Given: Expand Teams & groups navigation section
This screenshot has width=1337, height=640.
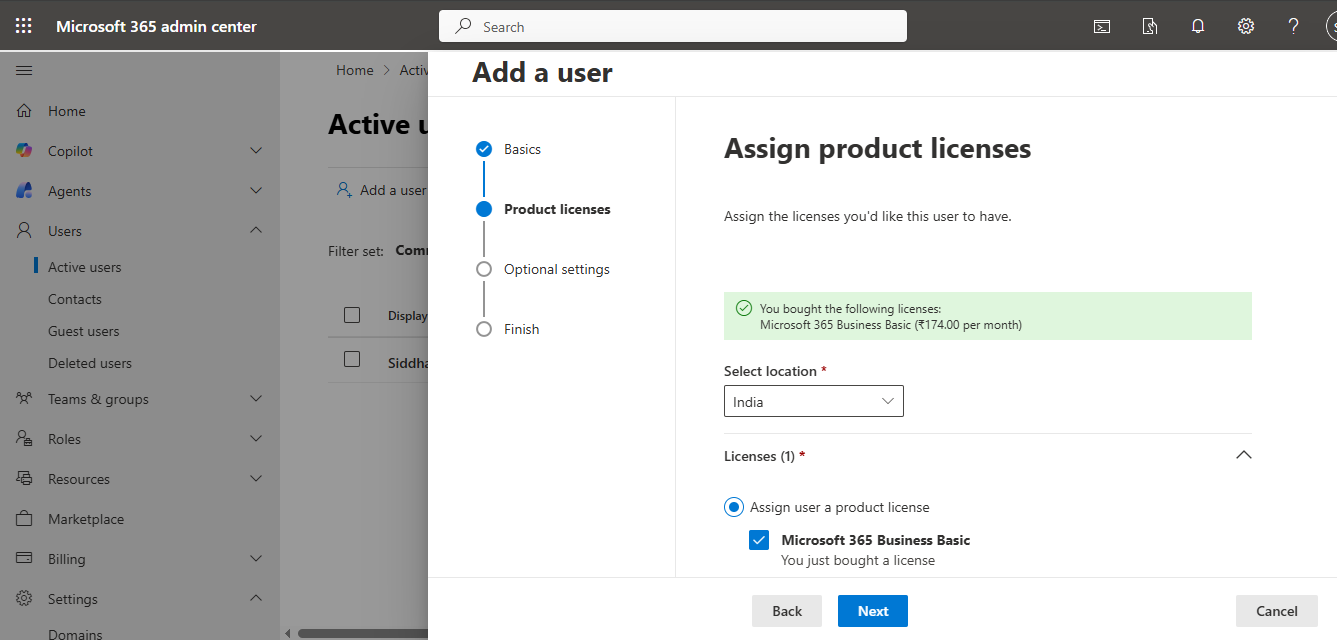Looking at the screenshot, I should click(x=255, y=399).
